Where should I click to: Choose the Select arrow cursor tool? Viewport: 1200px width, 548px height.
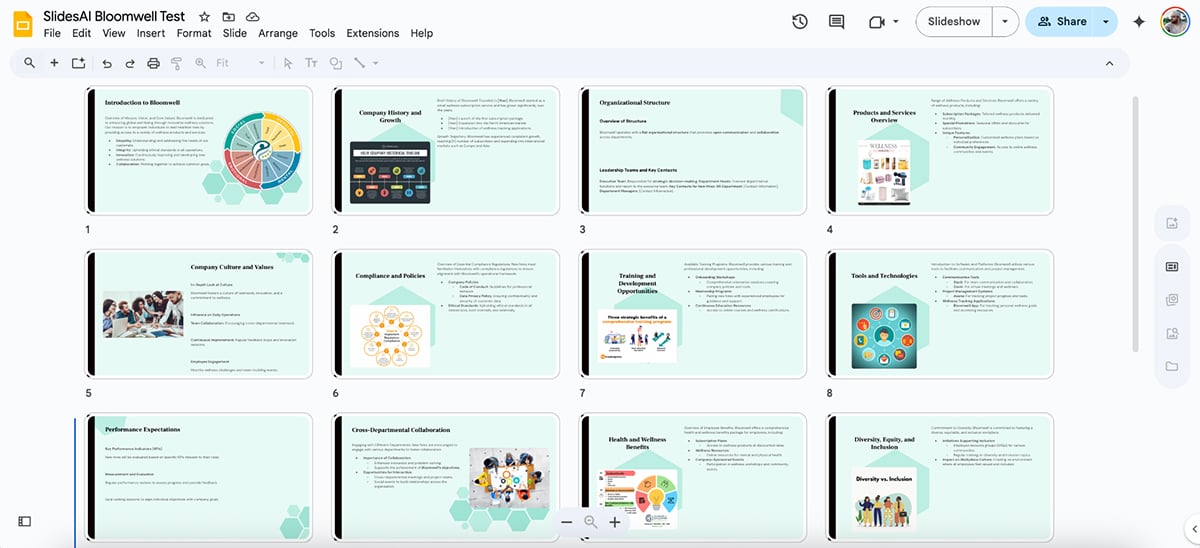pyautogui.click(x=288, y=63)
